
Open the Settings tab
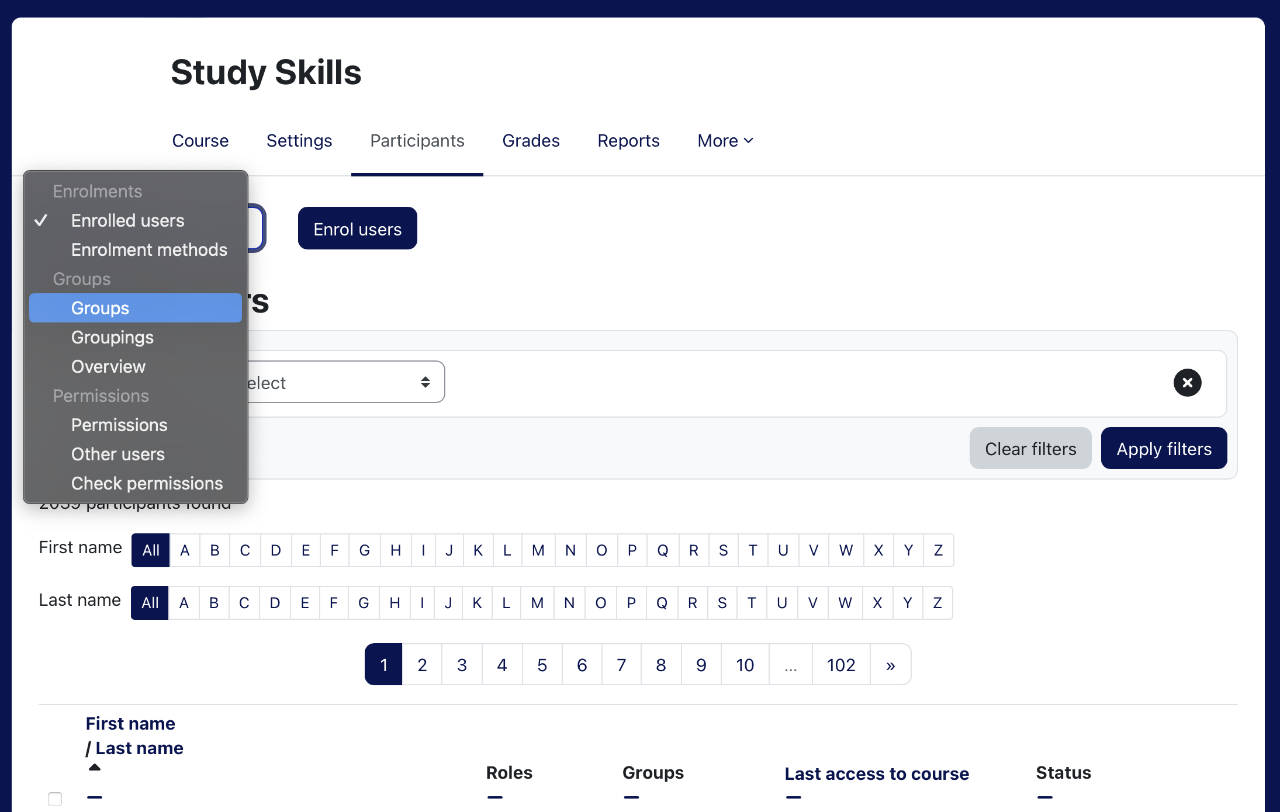click(299, 141)
